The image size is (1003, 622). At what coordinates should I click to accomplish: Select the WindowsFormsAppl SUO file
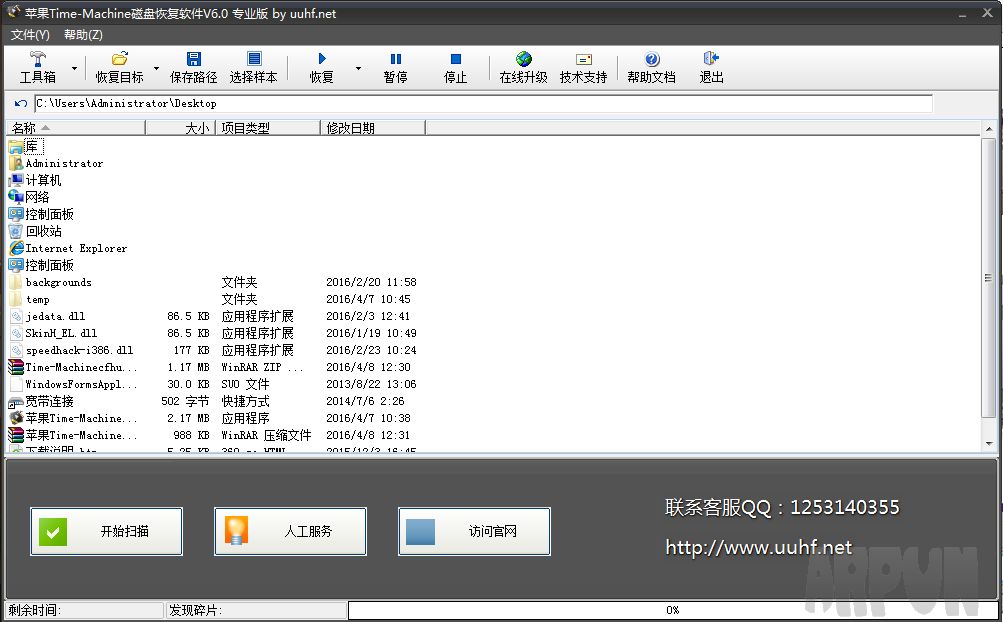[73, 384]
